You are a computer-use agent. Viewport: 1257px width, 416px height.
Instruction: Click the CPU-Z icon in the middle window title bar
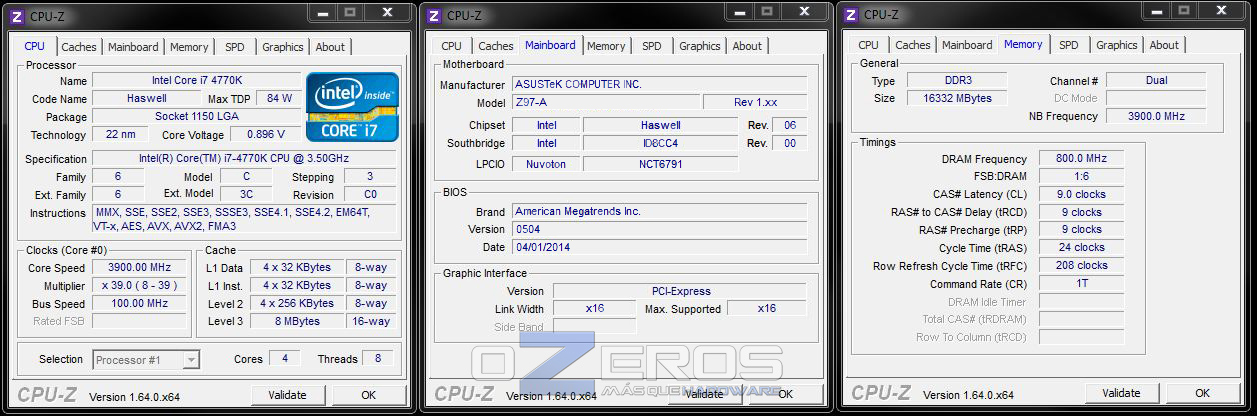(432, 15)
